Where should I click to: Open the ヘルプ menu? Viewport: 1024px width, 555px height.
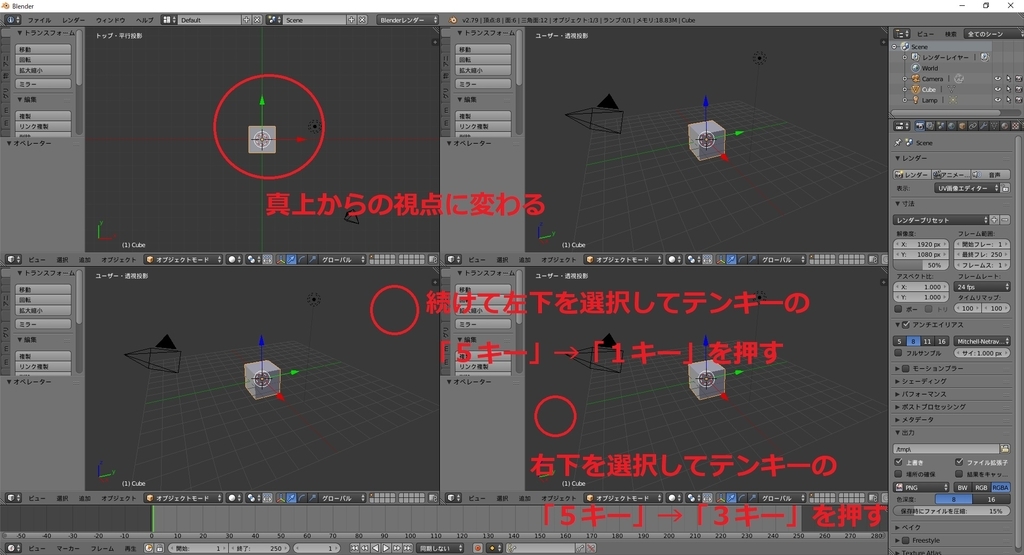coord(144,20)
